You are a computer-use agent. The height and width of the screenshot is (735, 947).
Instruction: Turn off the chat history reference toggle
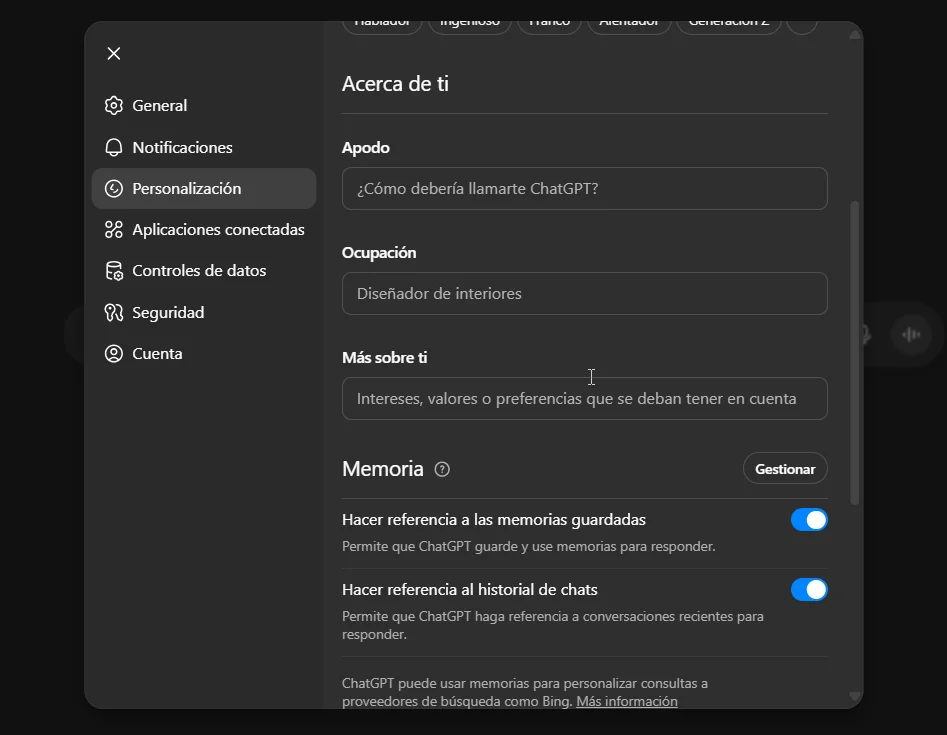coord(809,589)
